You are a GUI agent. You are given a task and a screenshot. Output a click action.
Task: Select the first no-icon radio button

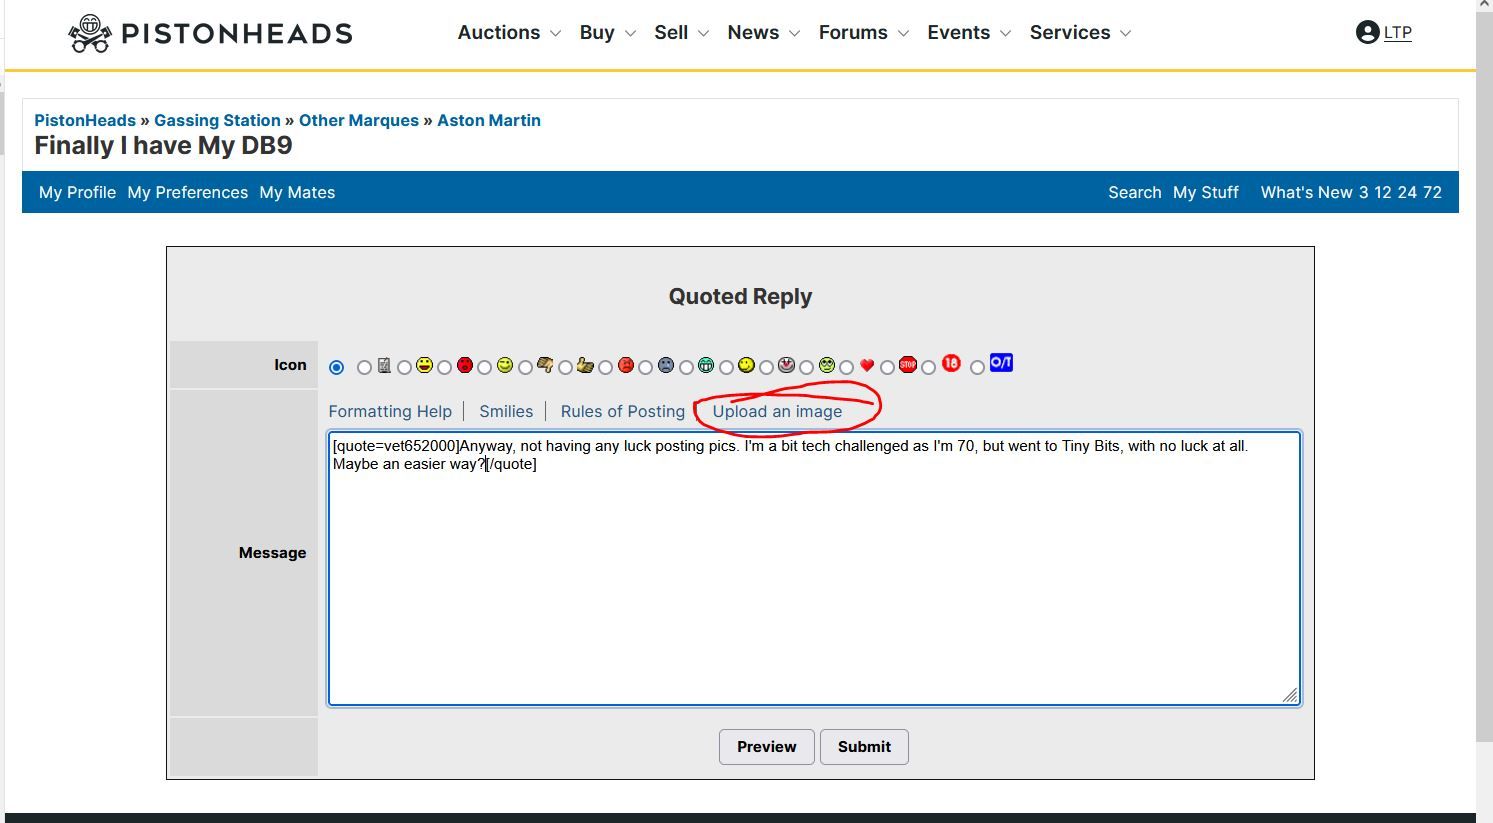pyautogui.click(x=337, y=367)
